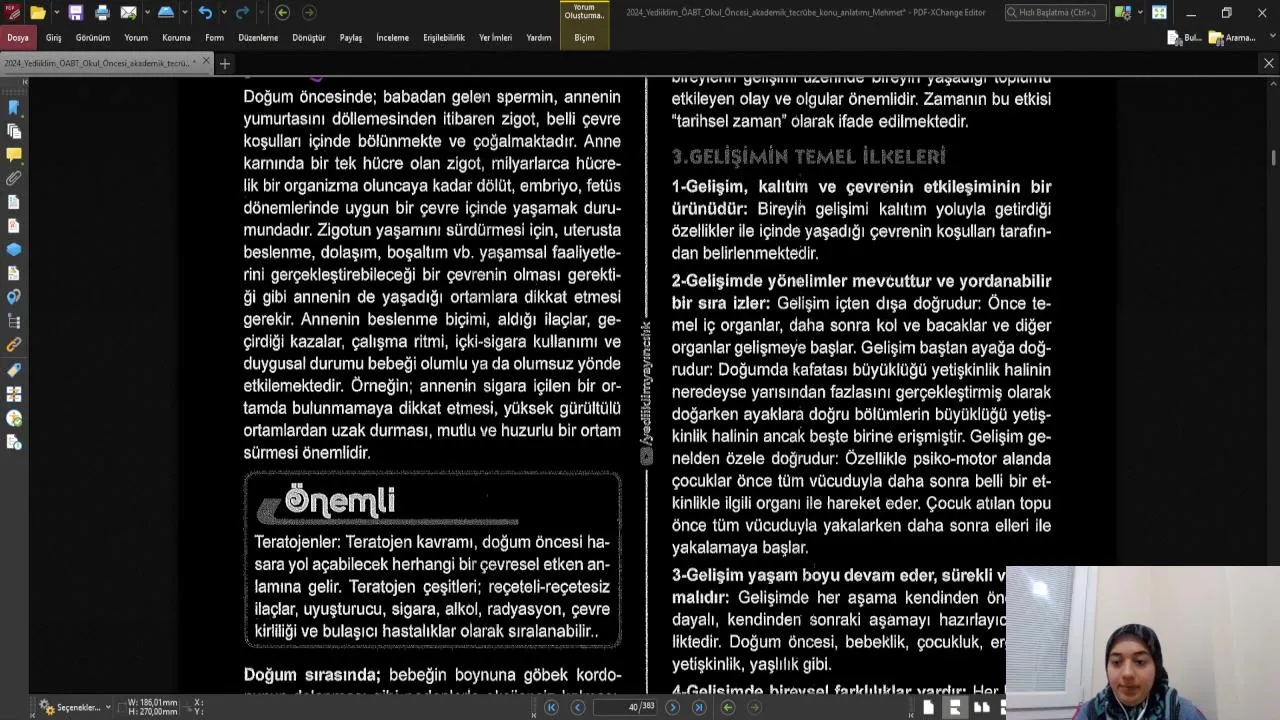This screenshot has height=720, width=1280.
Task: Switch to the İnceleme ribbon tab
Action: tap(392, 38)
